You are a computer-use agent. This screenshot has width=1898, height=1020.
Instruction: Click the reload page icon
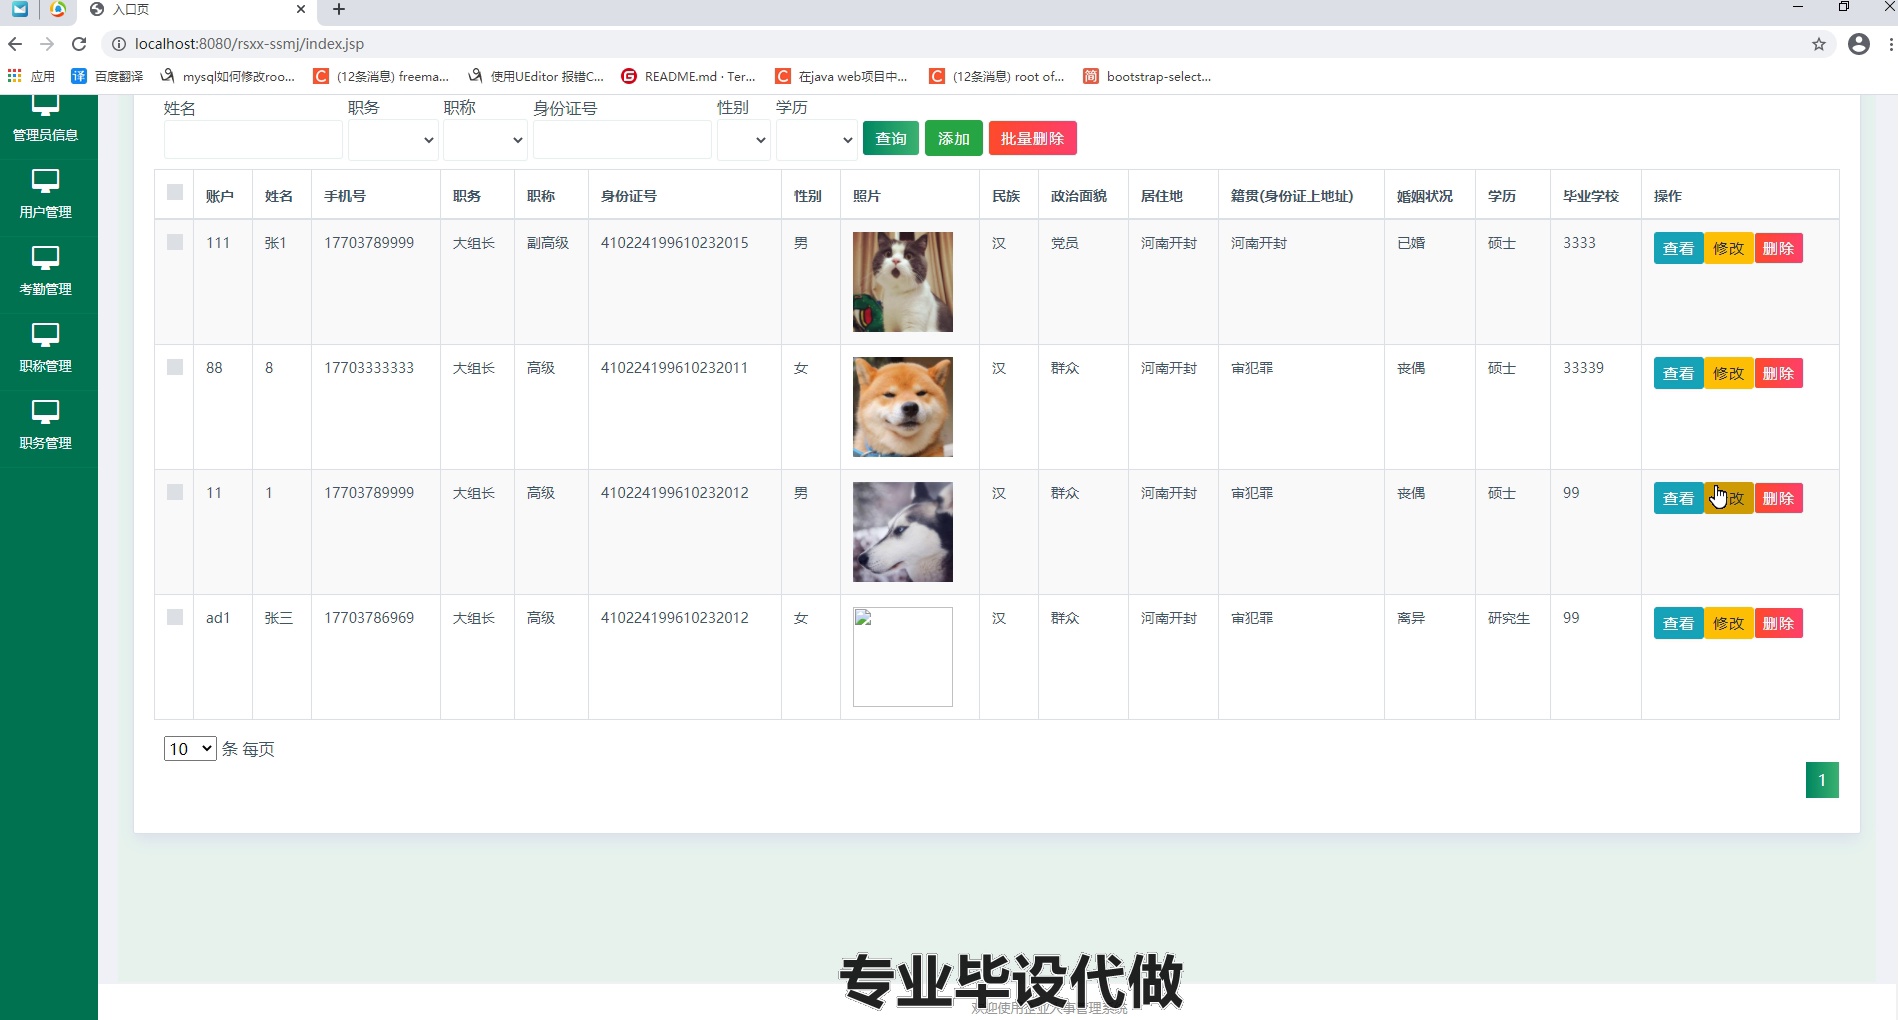click(x=79, y=44)
